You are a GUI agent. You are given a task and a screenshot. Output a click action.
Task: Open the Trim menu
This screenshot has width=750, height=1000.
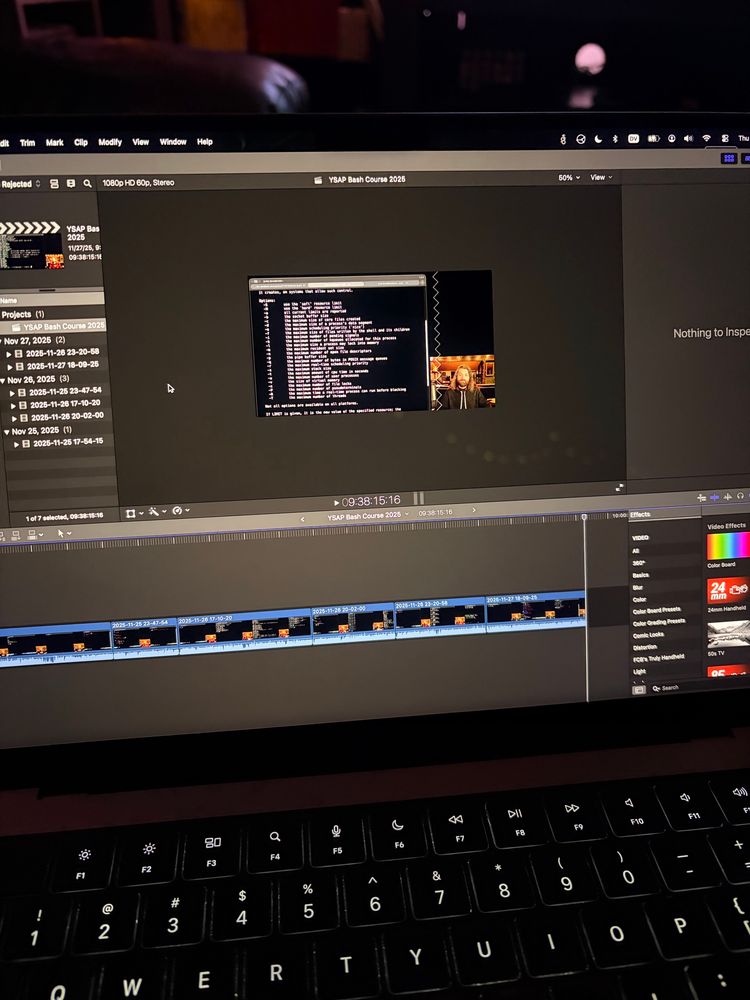coord(27,143)
